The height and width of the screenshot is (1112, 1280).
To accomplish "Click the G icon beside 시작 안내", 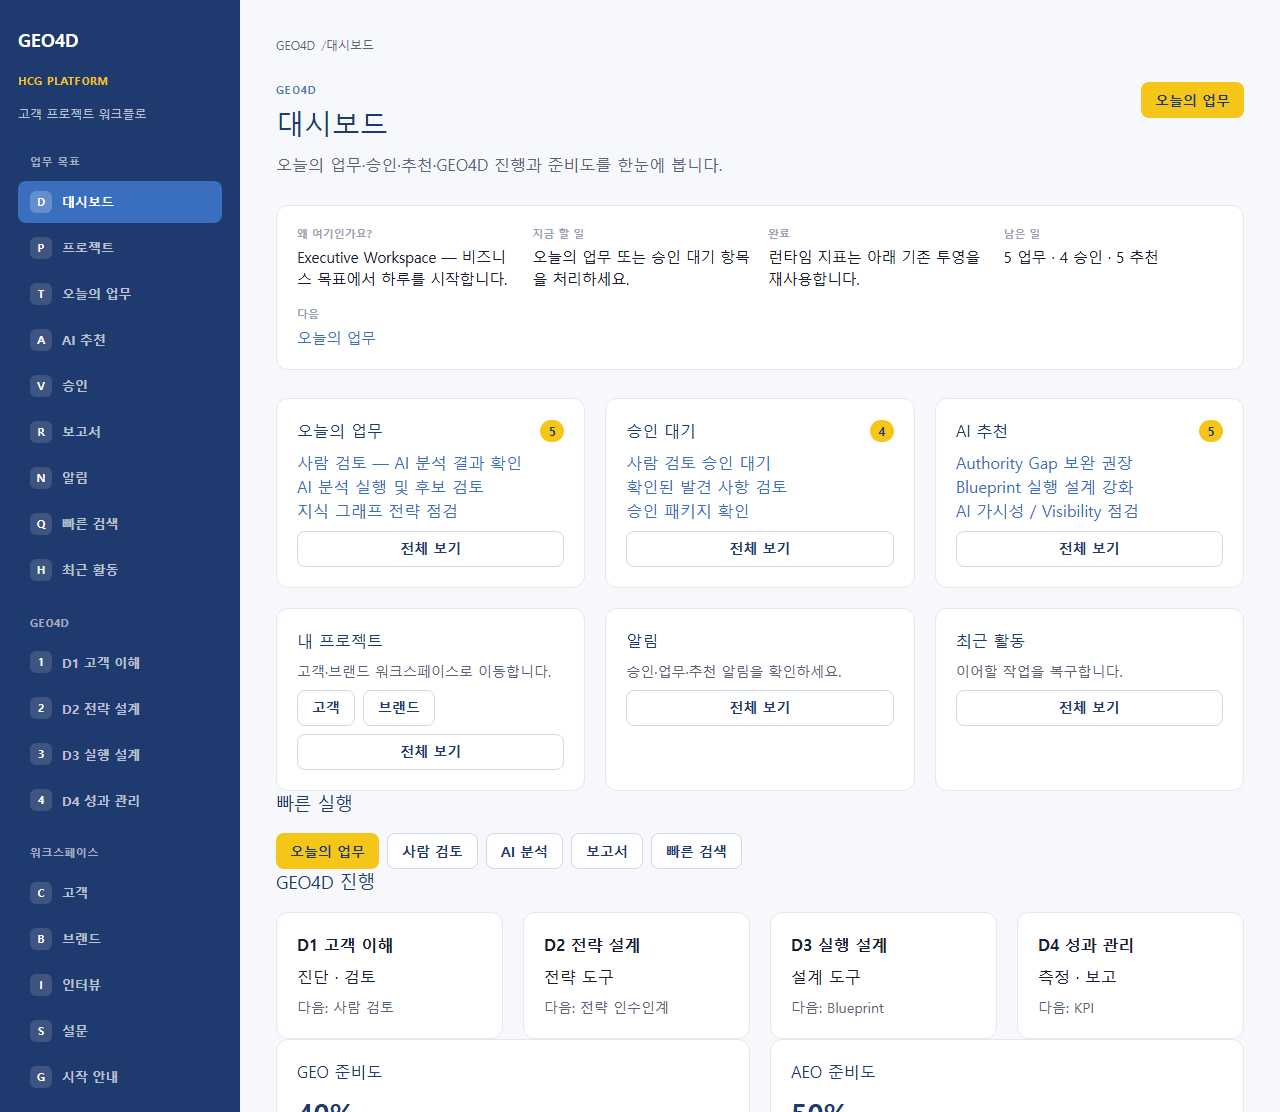I will tap(41, 1077).
